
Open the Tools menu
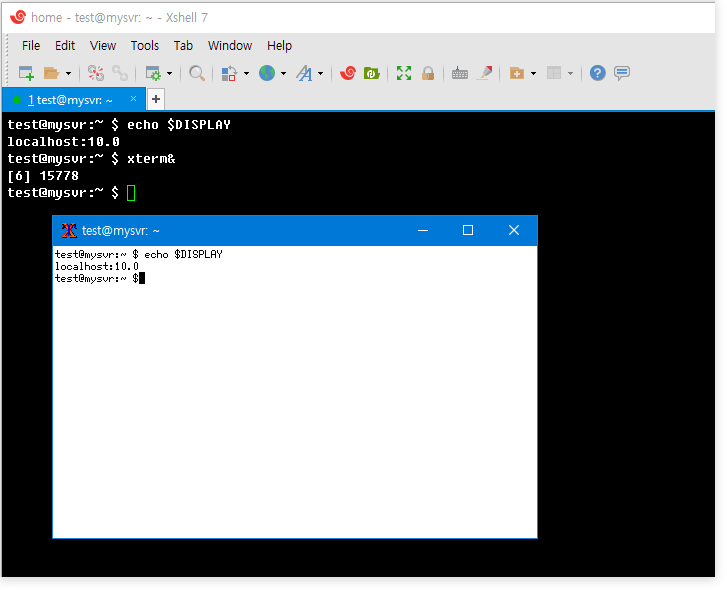145,45
